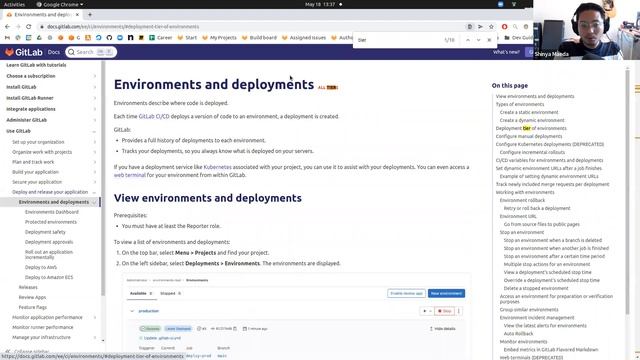Image resolution: width=640 pixels, height=360 pixels.
Task: Open Releases in the sidebar
Action: 28,287
